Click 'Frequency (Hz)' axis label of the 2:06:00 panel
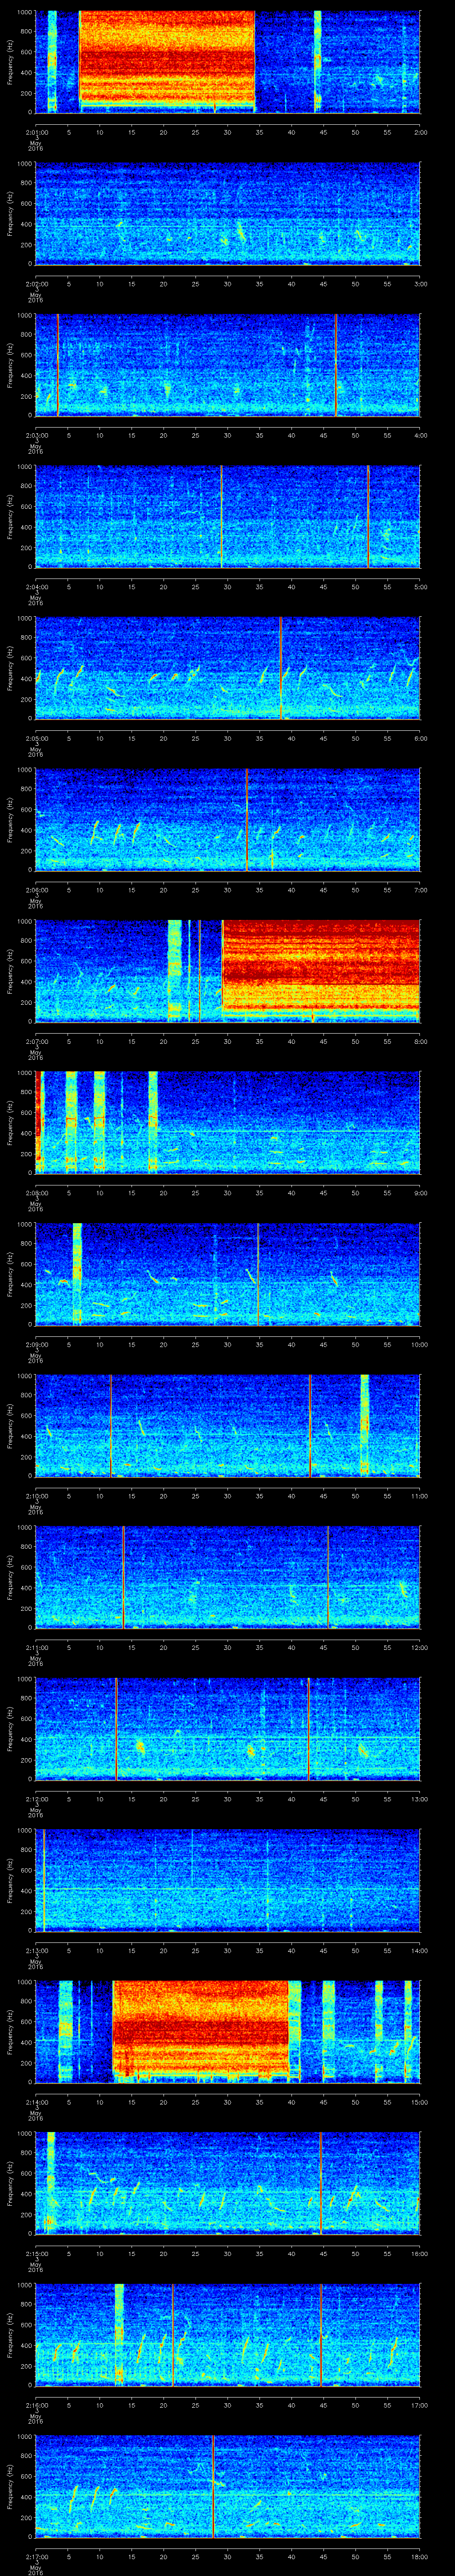 10,819
